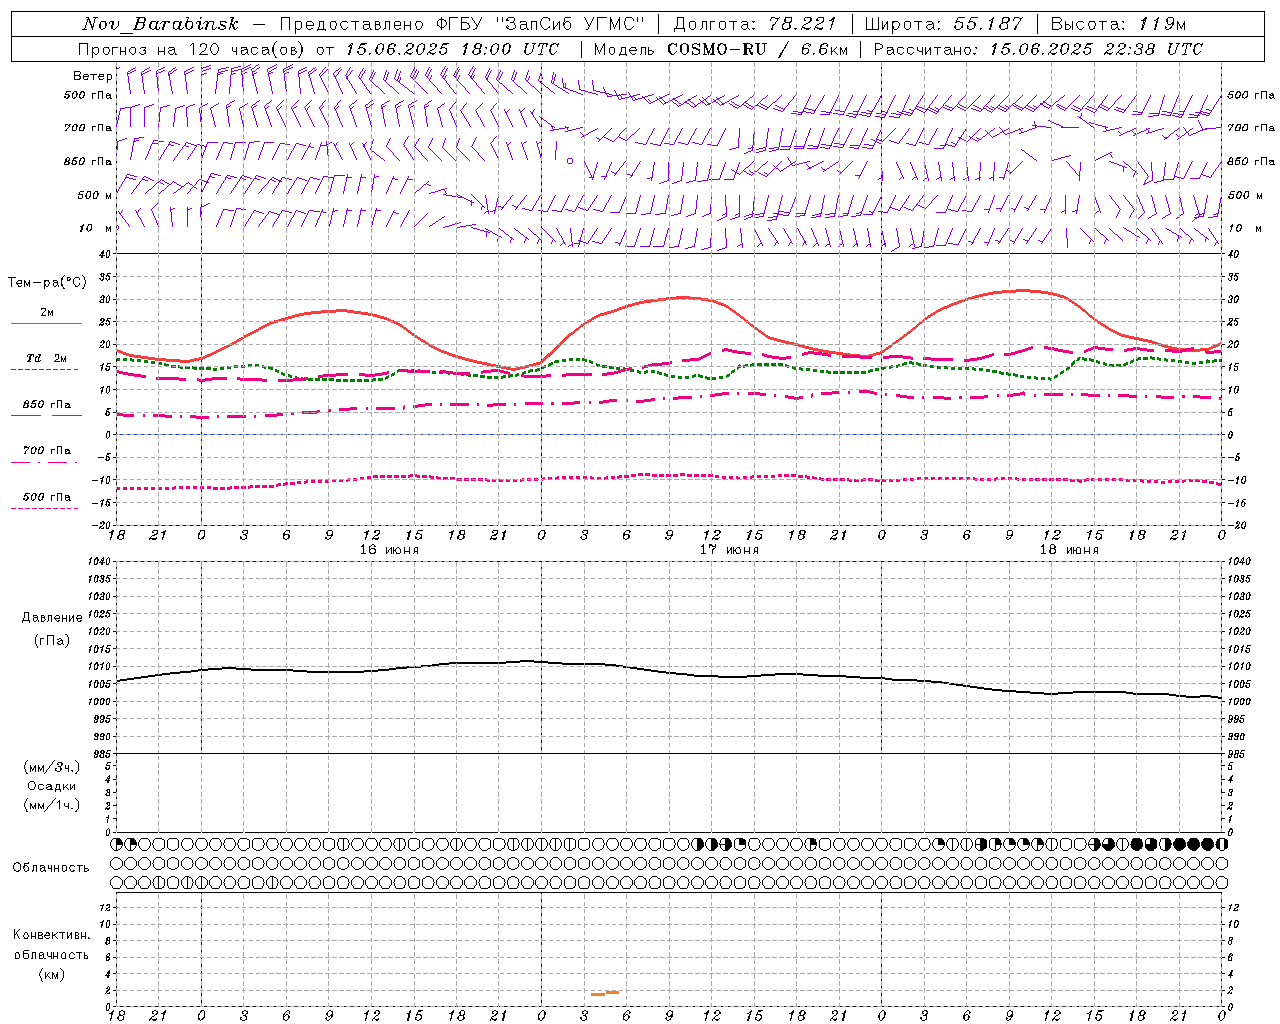1280x1024 pixels.
Task: Click the "17 июня" date label
Action: [x=729, y=550]
